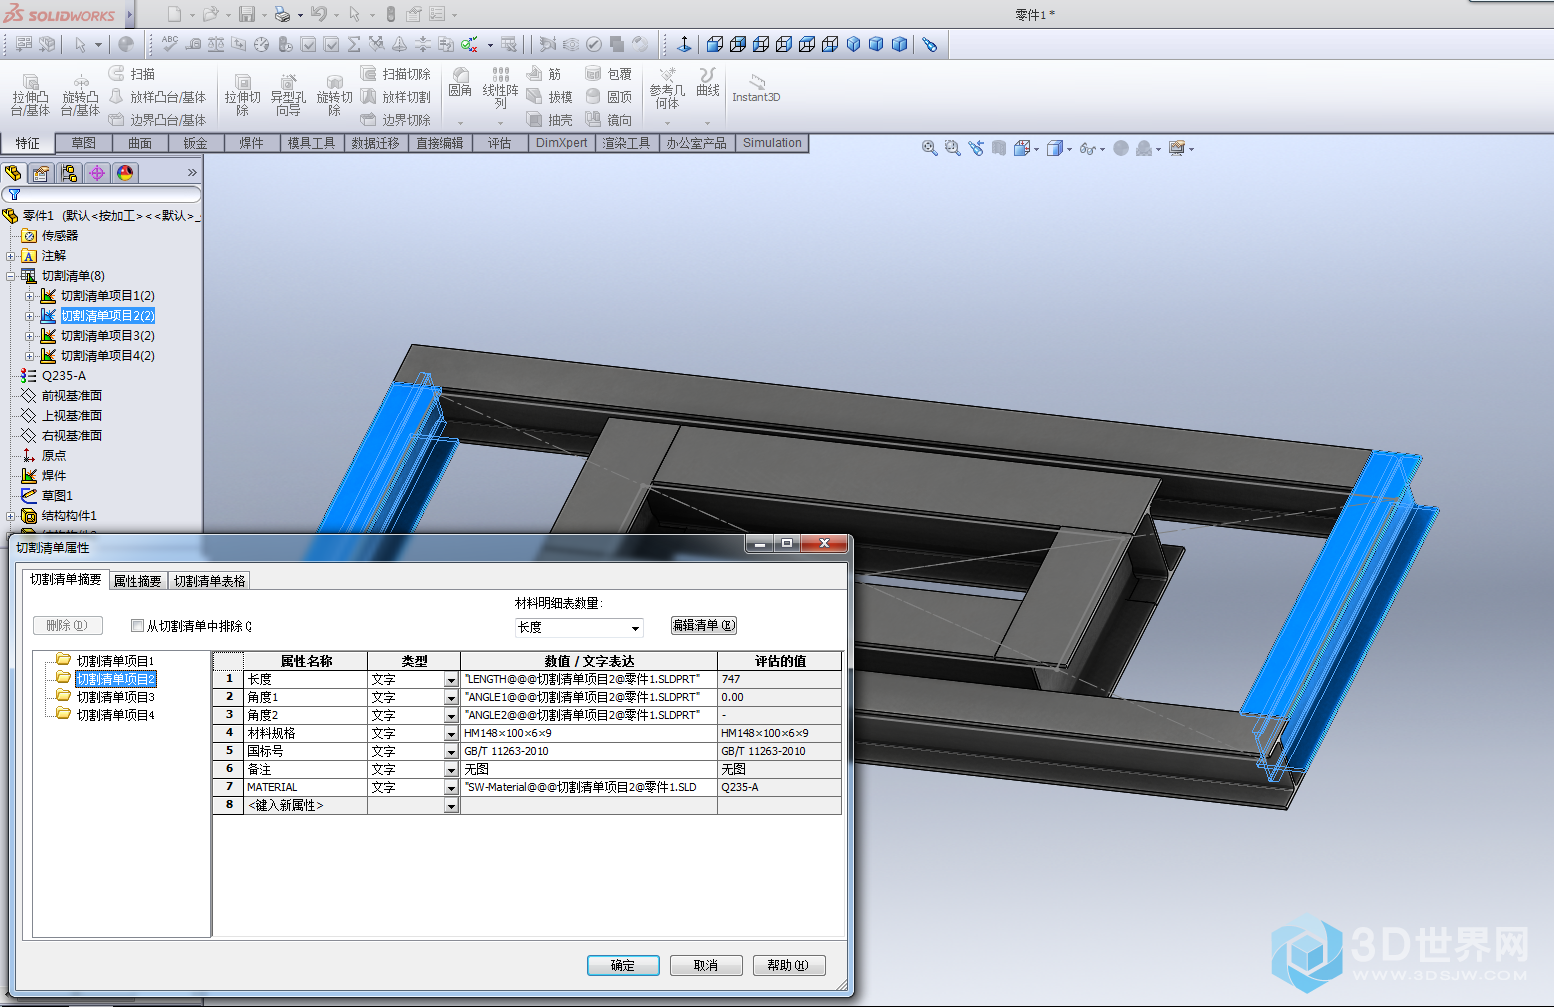The image size is (1554, 1007).
Task: Click the 圆顶 dome tool
Action: 608,97
